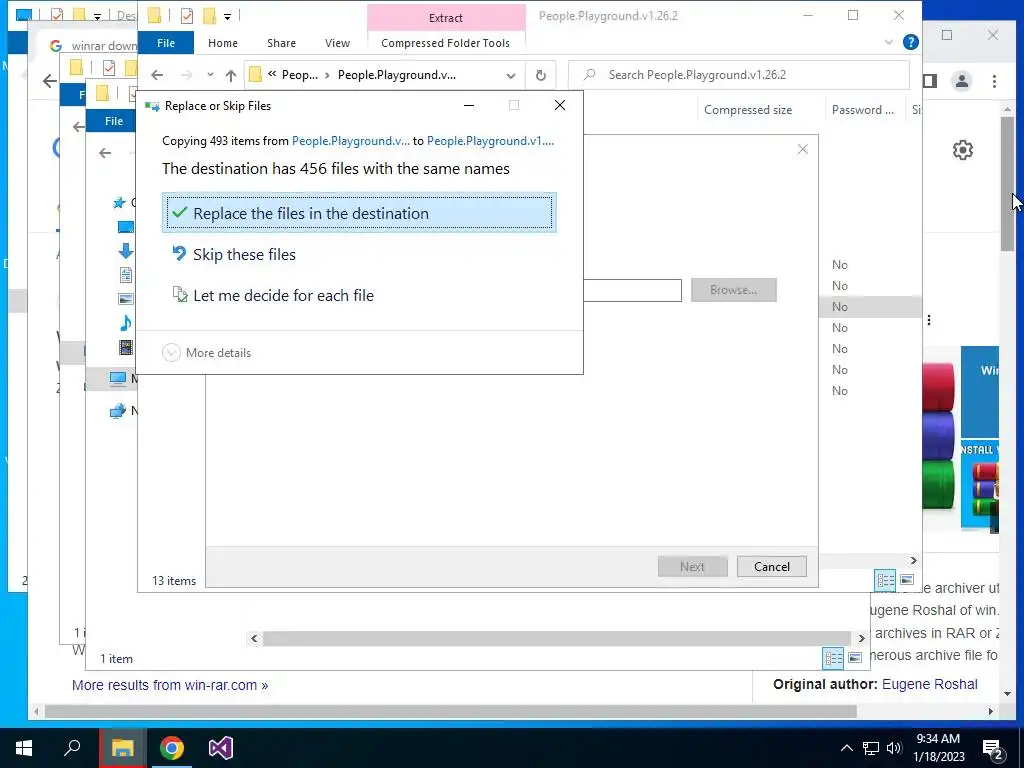
Task: Open File Explorer from taskbar
Action: (x=122, y=748)
